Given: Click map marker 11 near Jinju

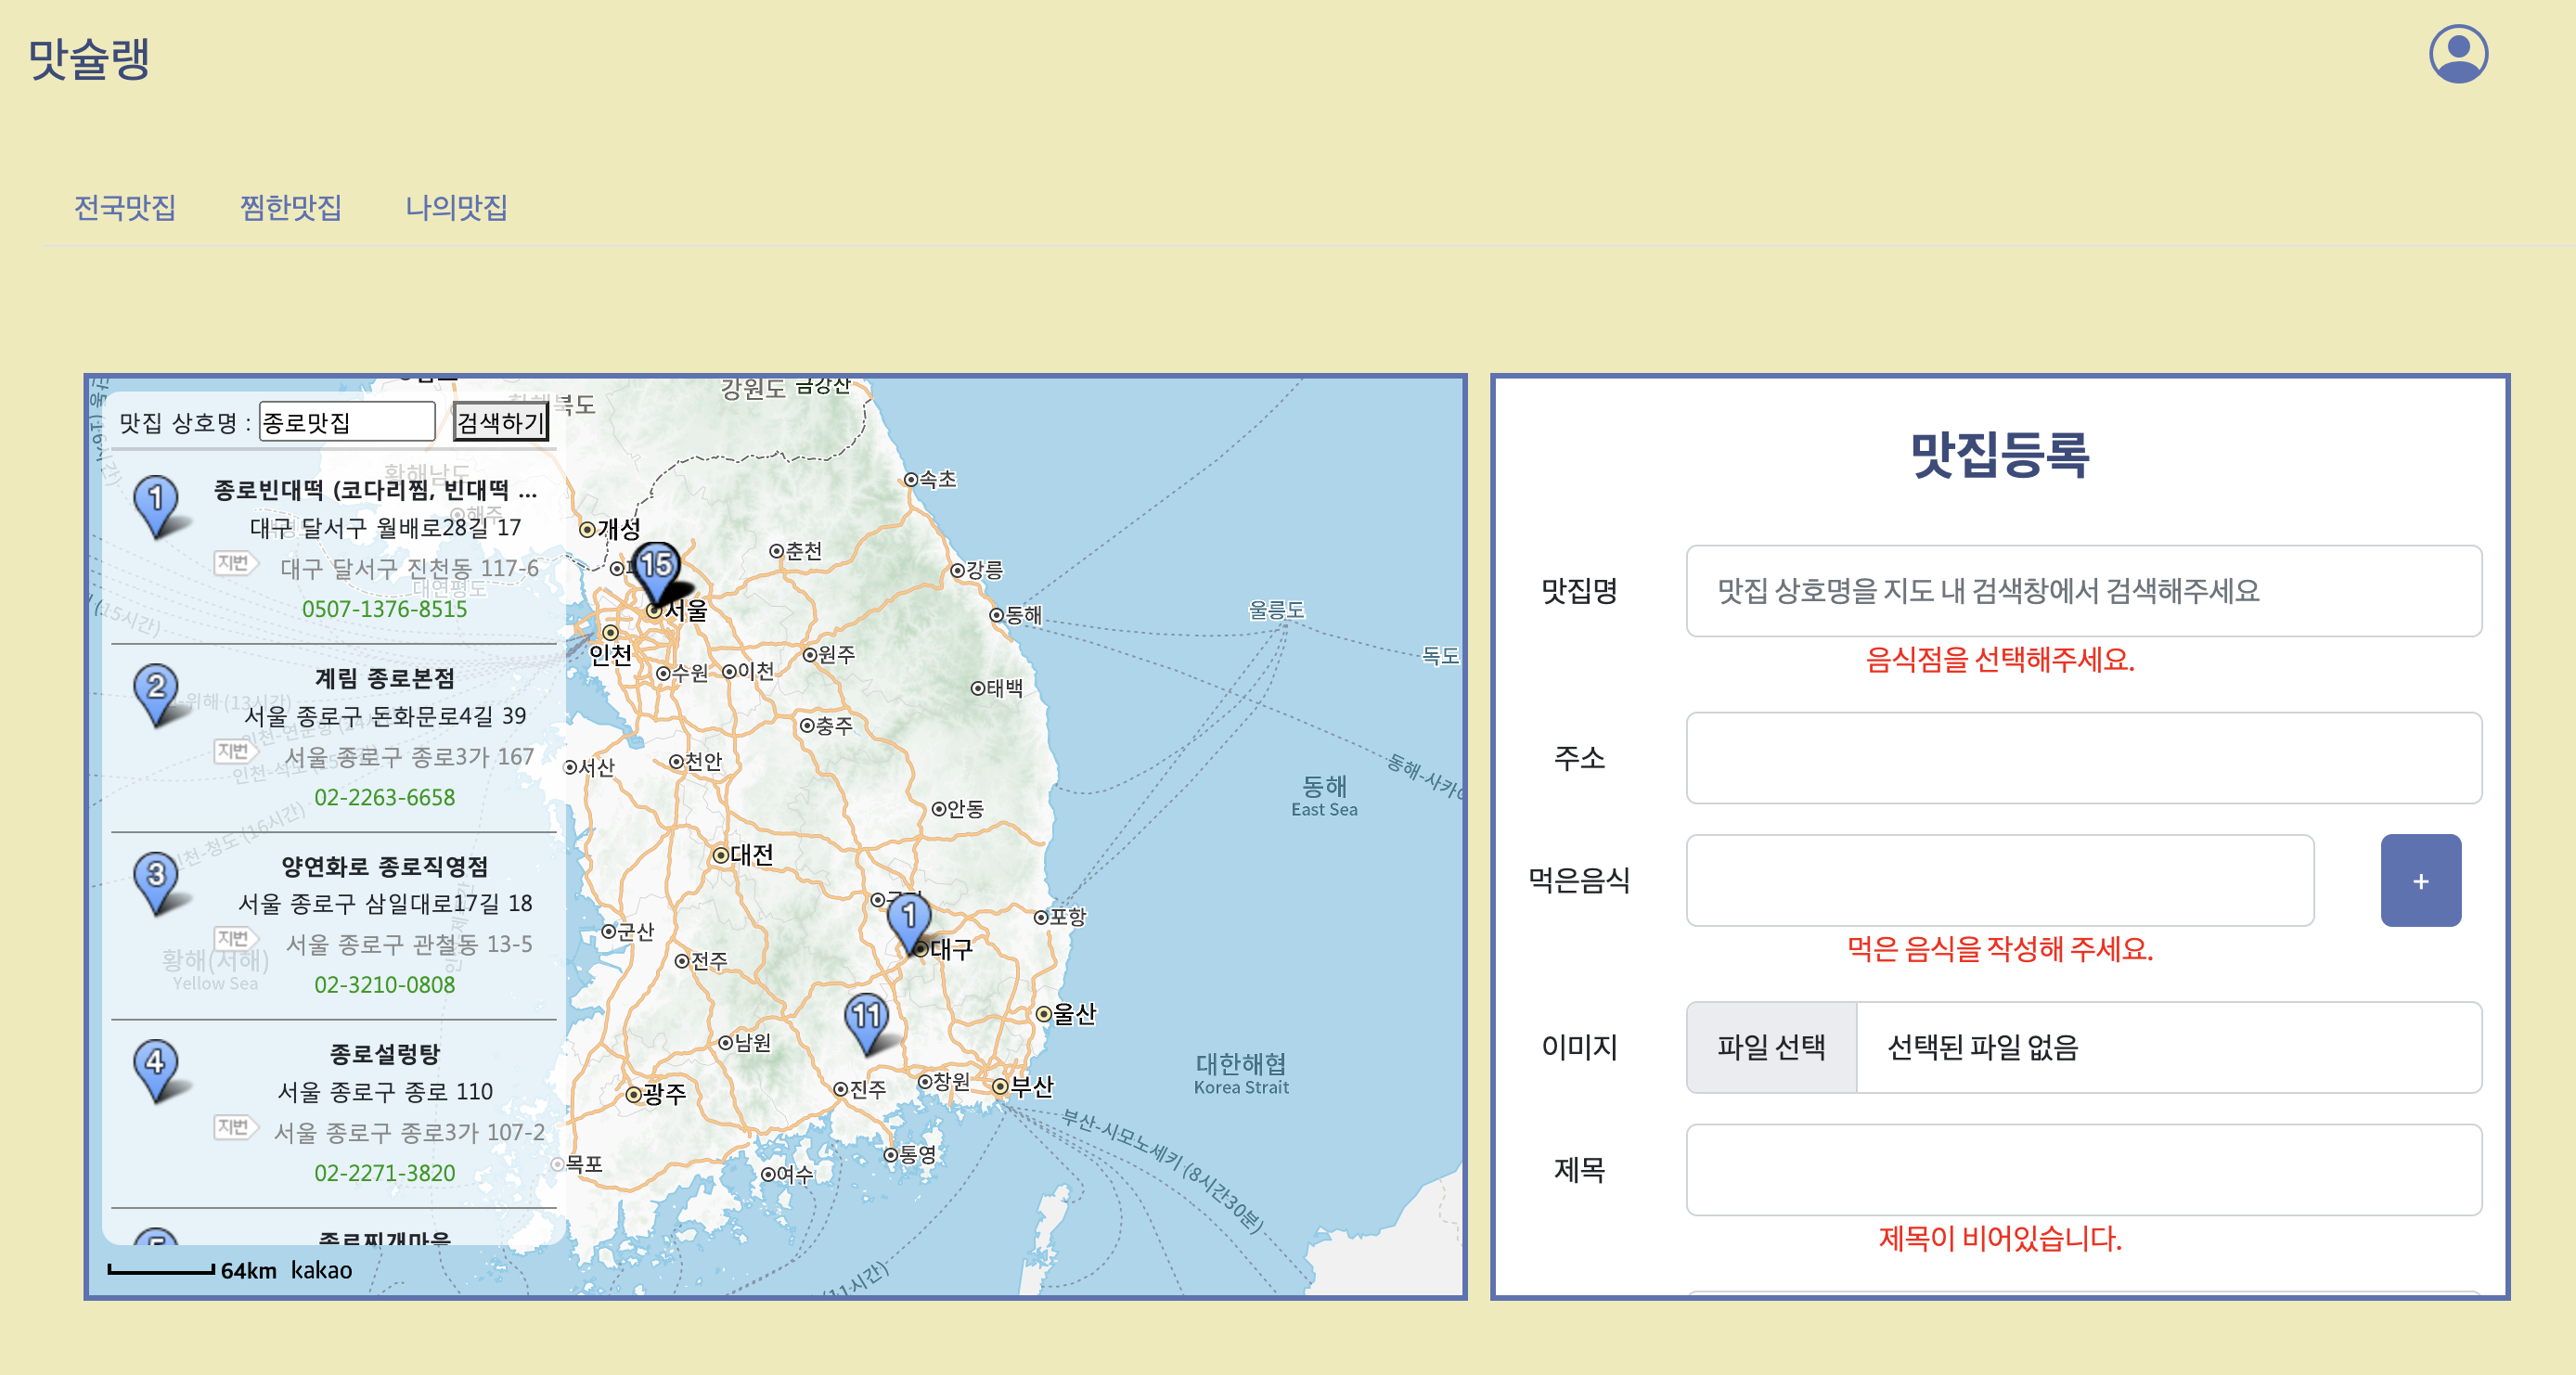Looking at the screenshot, I should point(866,1019).
